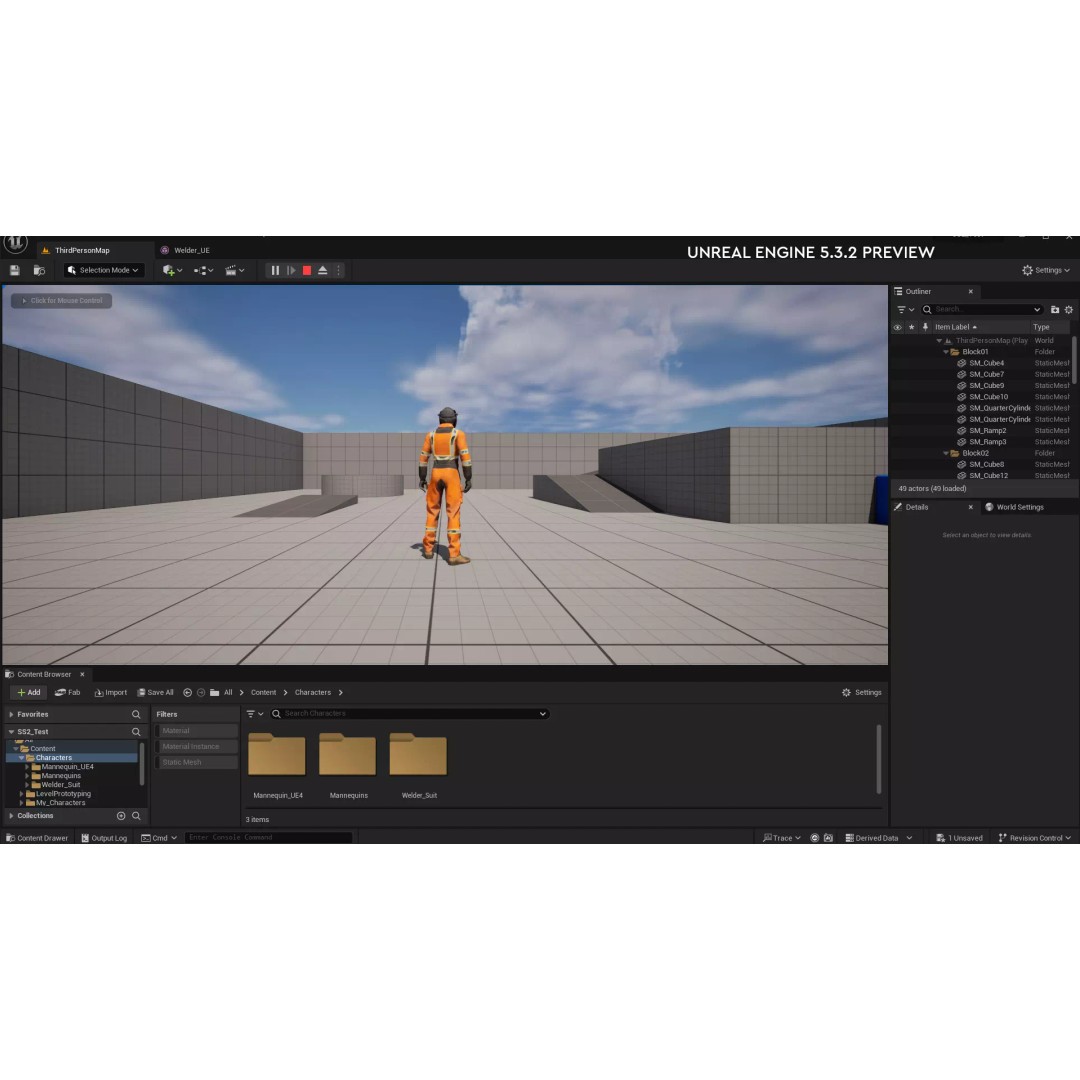Open the Outliner filter options dropdown
The image size is (1080, 1080).
[905, 310]
